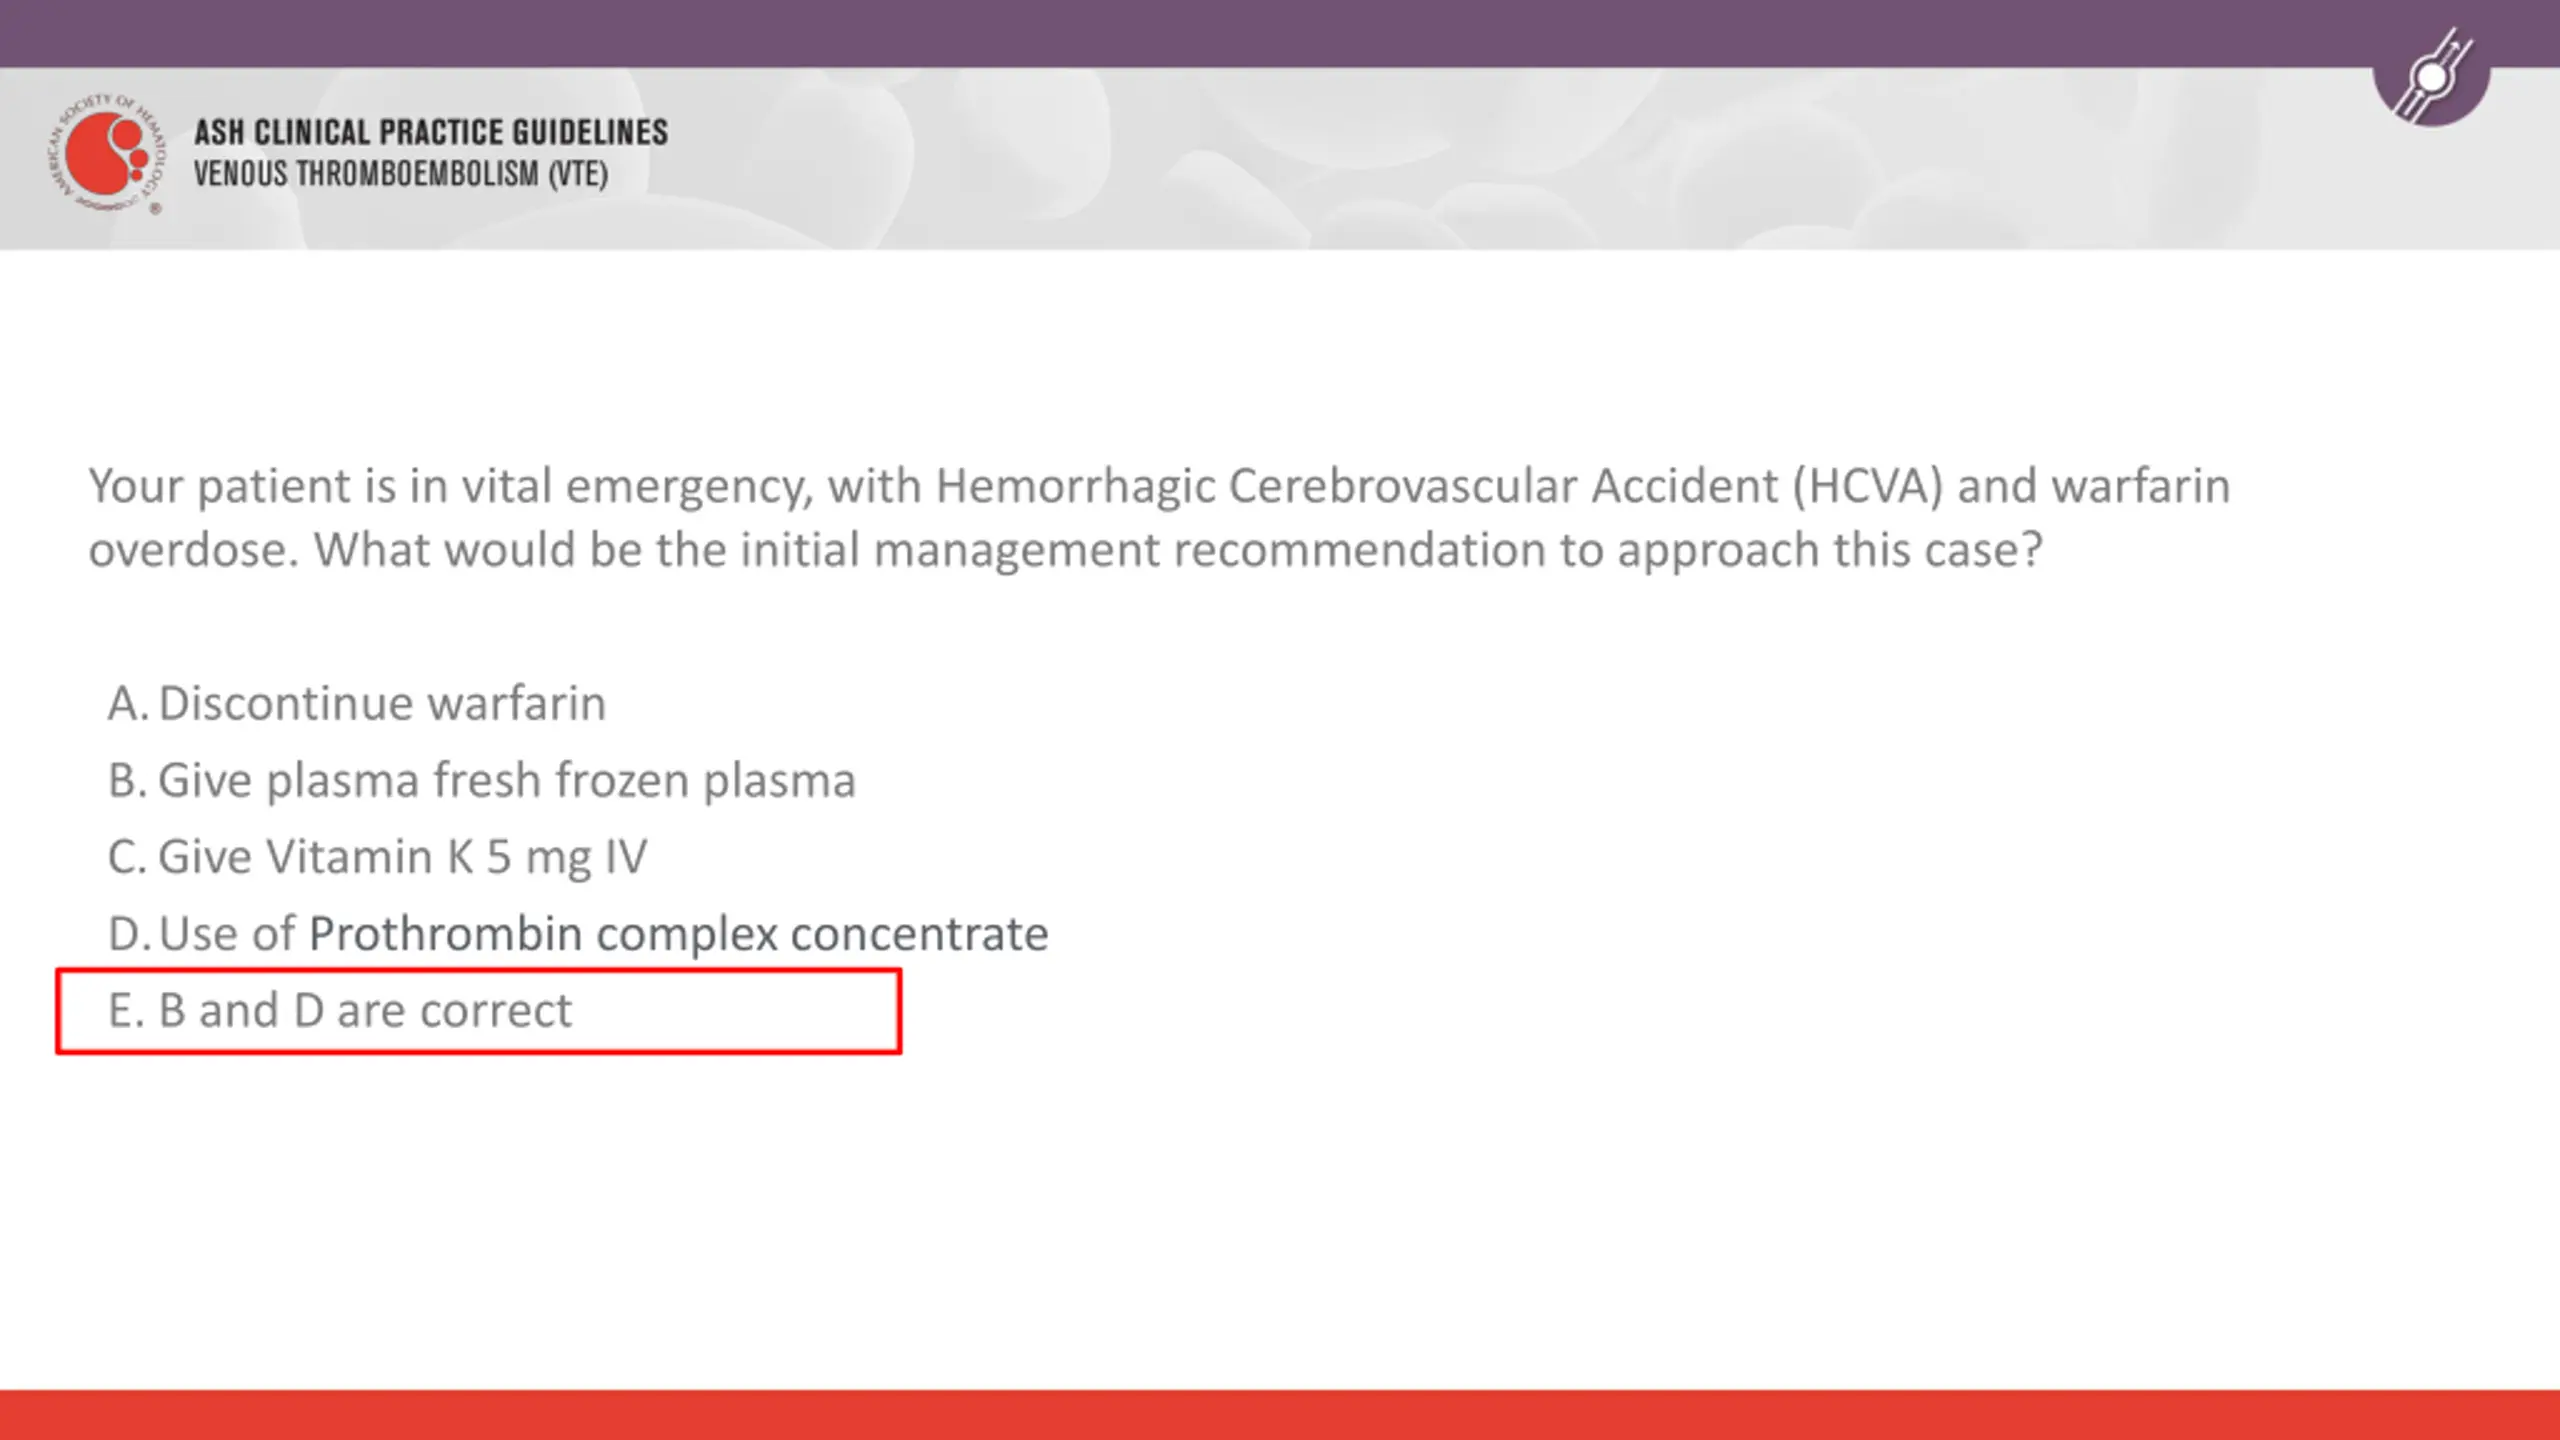Choose option D, Use of Prothrombin complex concentrate
The image size is (2560, 1440).
(578, 934)
